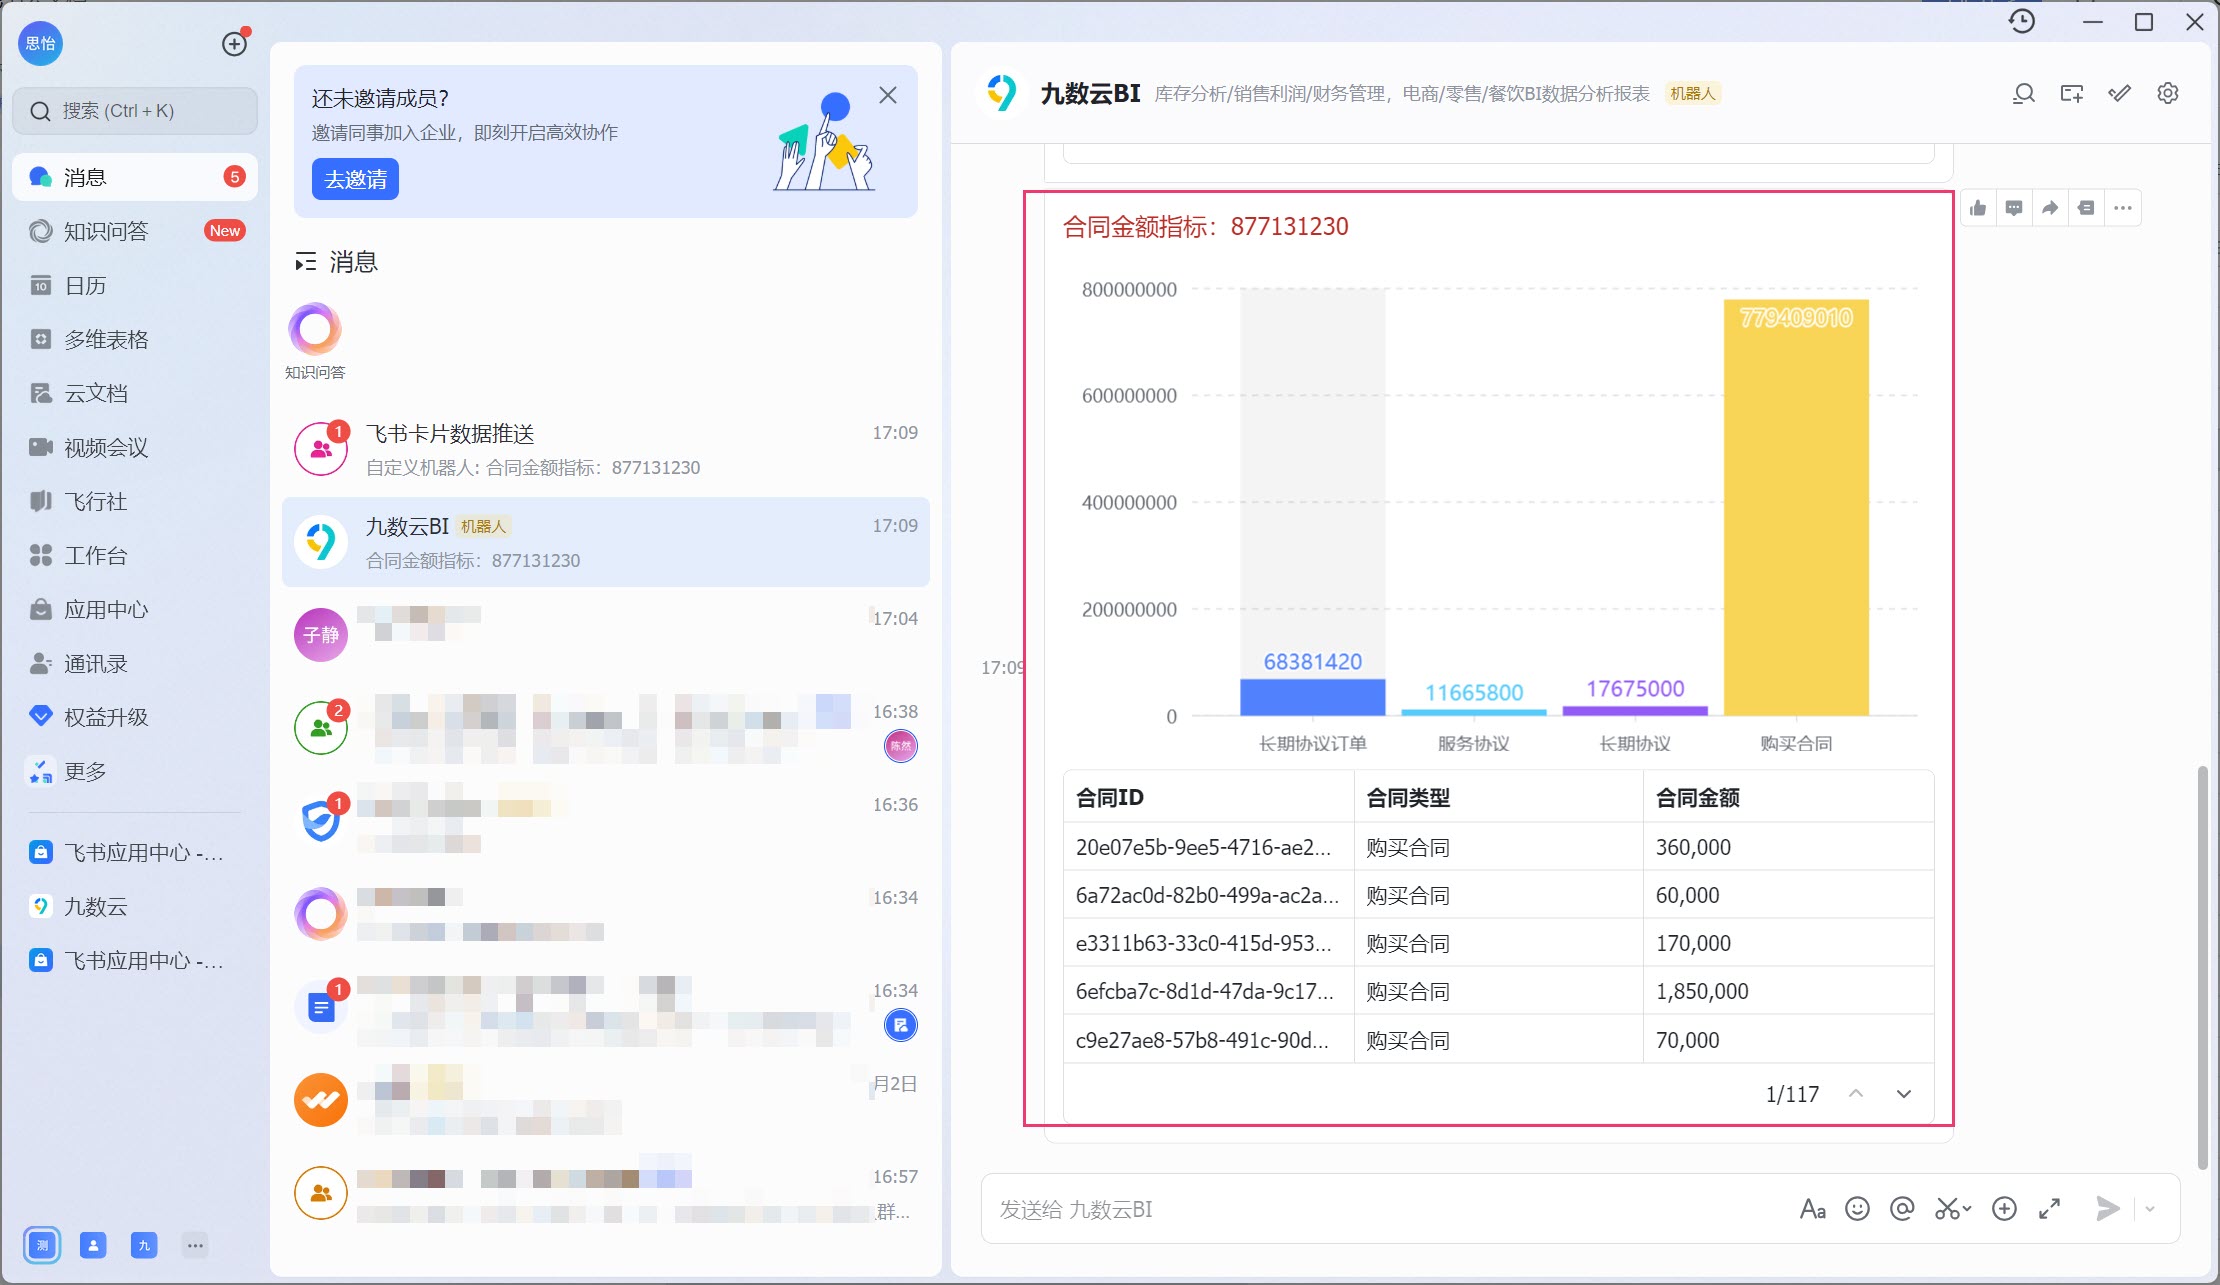Go to next table page chevron
This screenshot has width=2220, height=1285.
(1904, 1094)
